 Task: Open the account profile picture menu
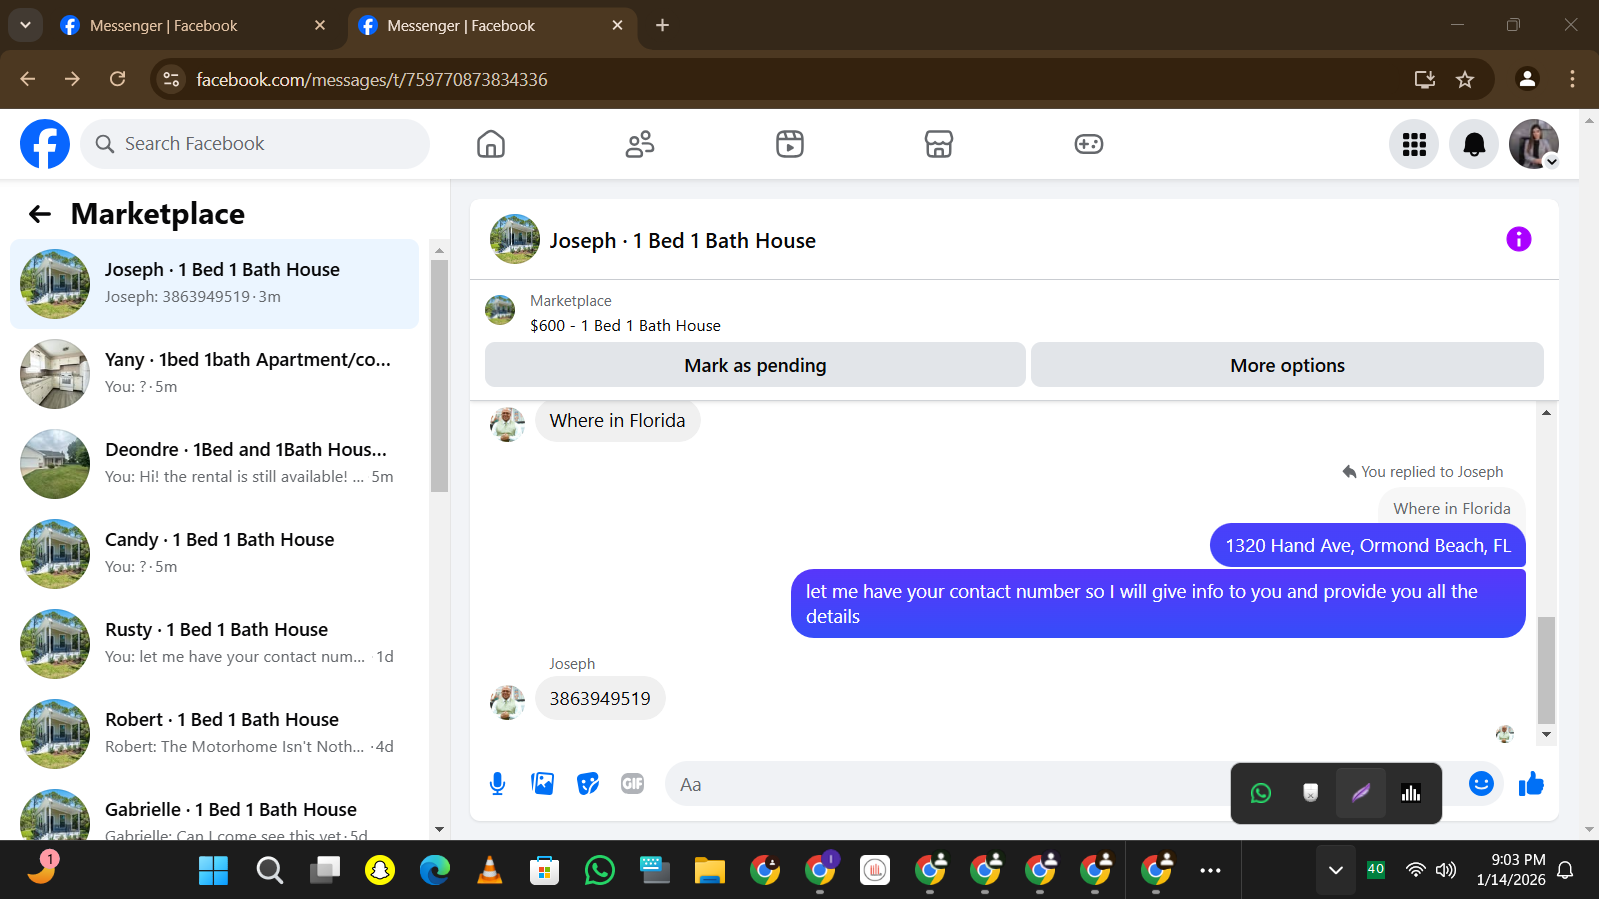[1534, 144]
